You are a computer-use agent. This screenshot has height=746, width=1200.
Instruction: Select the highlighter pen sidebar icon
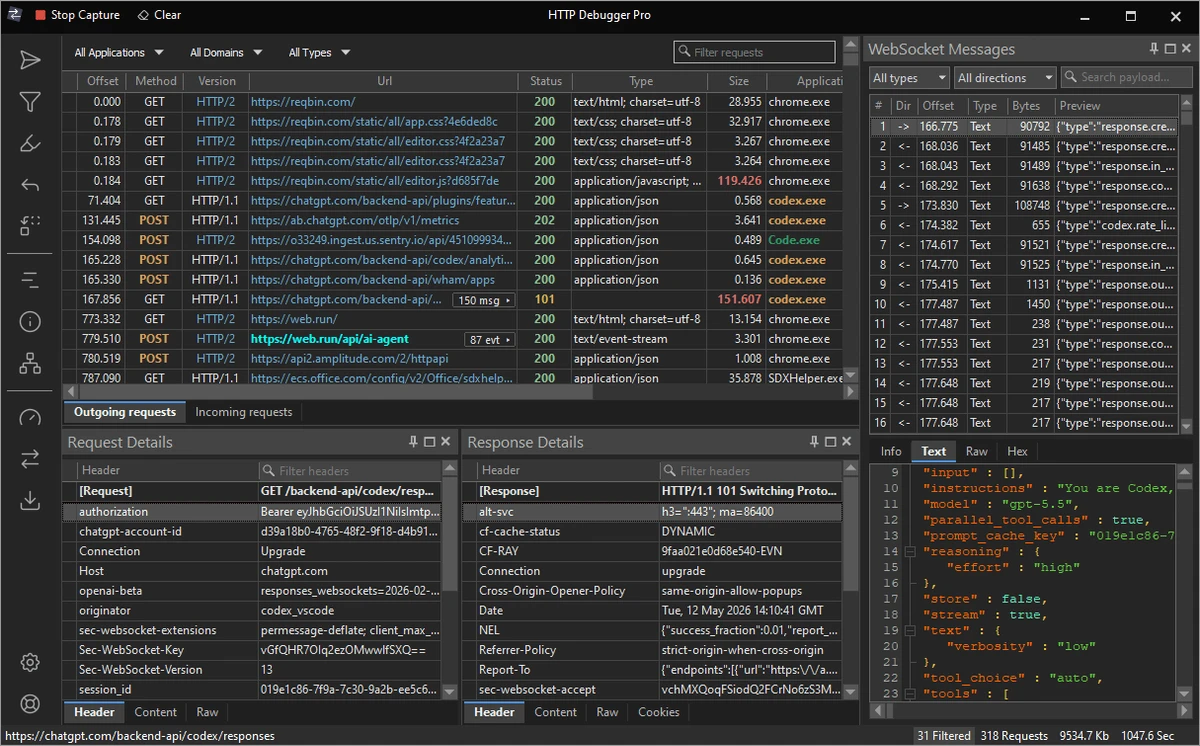click(x=30, y=143)
